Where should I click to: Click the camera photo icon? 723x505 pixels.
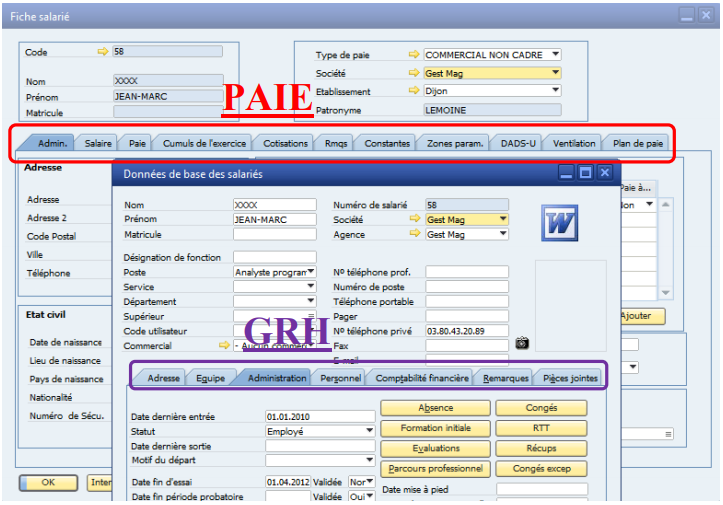click(x=522, y=343)
